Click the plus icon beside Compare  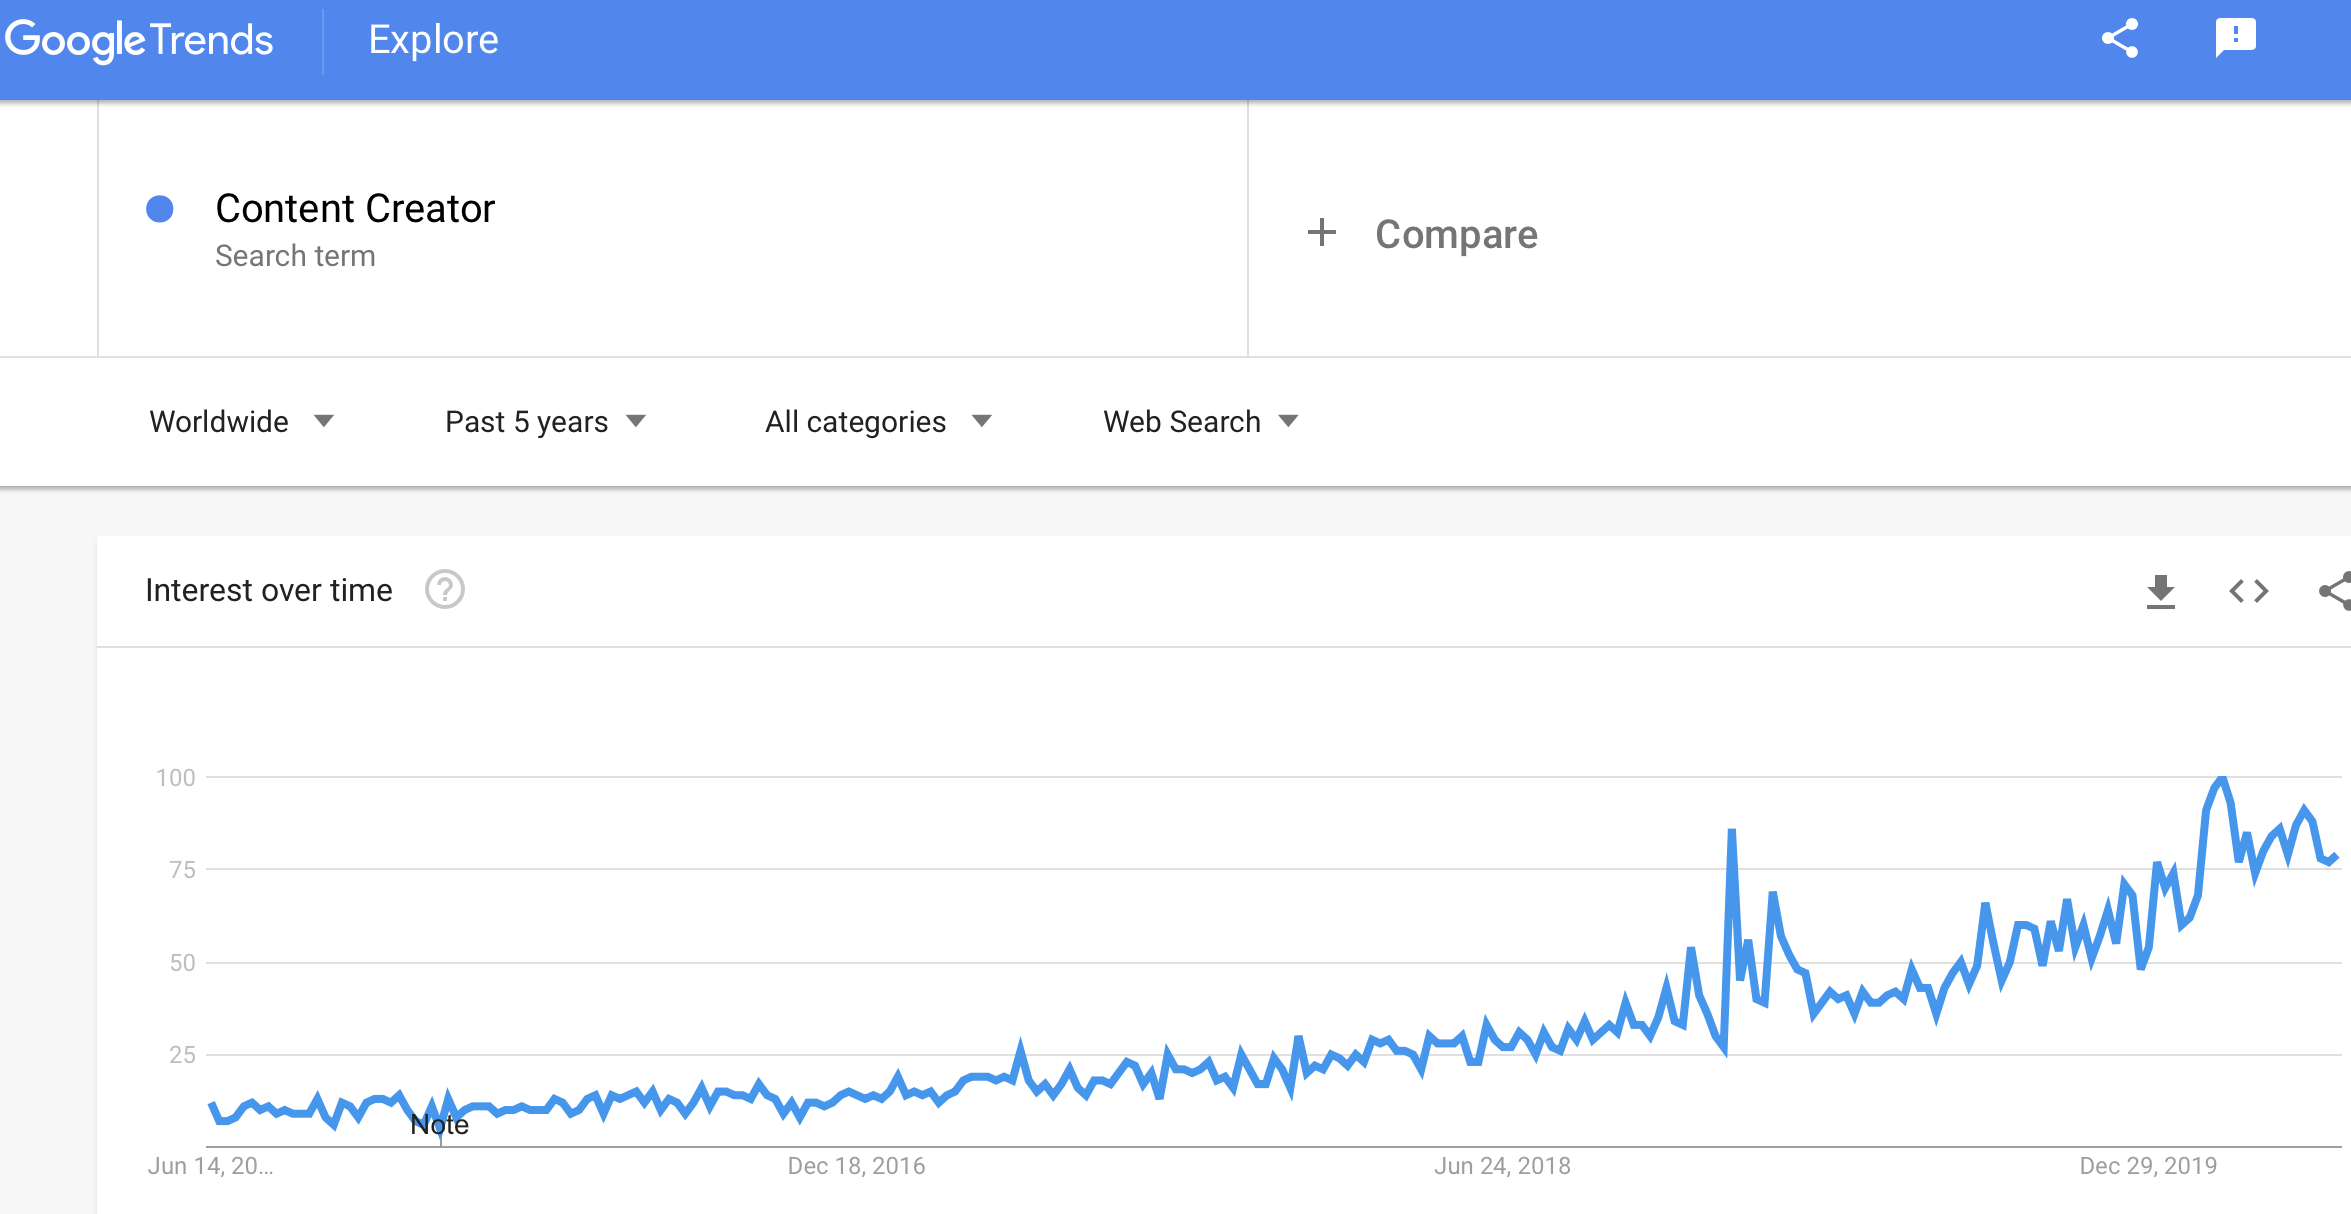tap(1322, 233)
